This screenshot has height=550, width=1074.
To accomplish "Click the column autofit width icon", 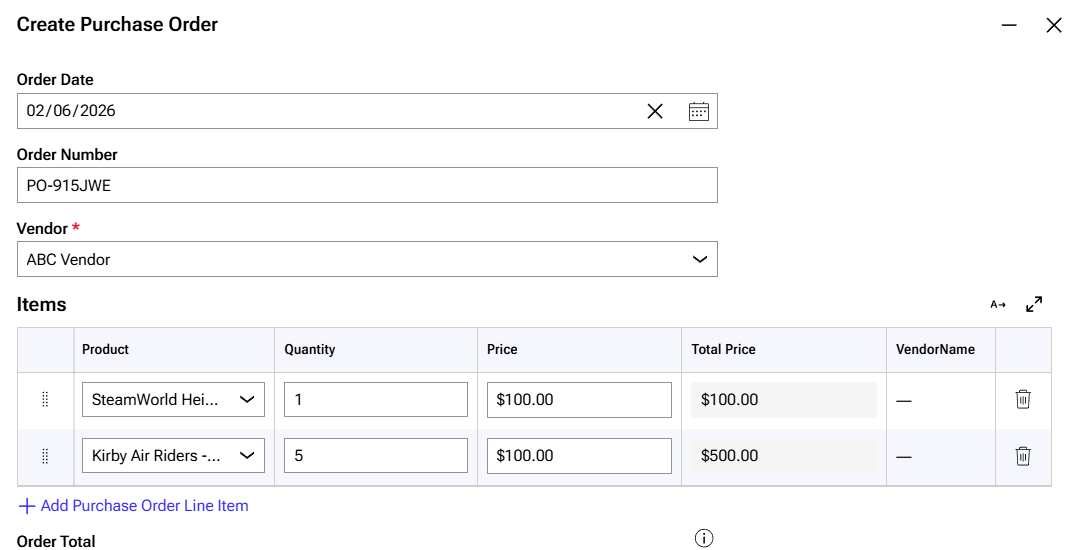I will pos(998,304).
